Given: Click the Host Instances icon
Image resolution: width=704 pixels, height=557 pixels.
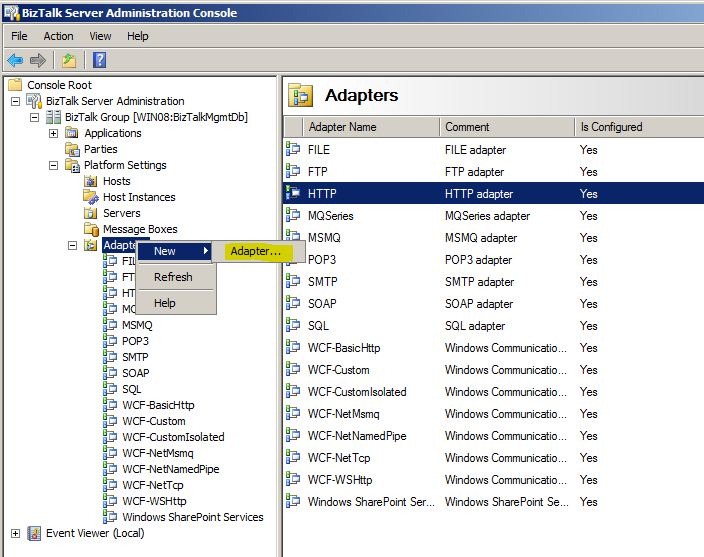Looking at the screenshot, I should (91, 197).
